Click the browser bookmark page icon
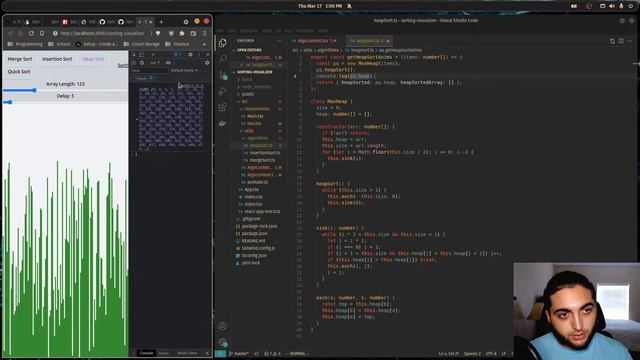Screen dimensions: 640x360 (42, 33)
